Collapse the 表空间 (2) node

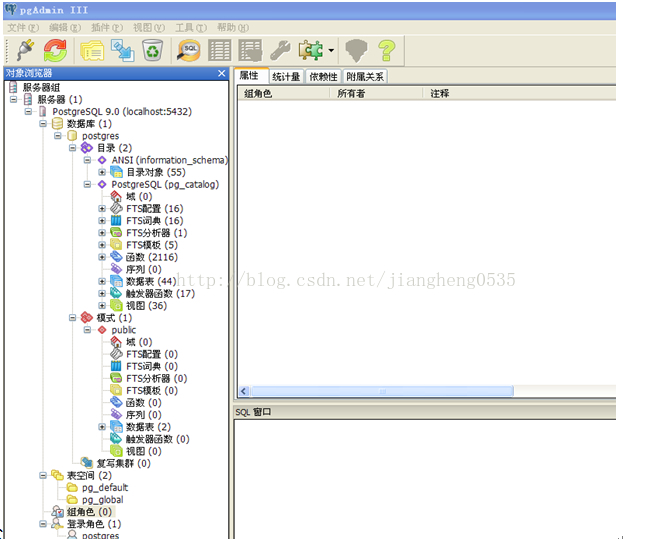coord(43,476)
